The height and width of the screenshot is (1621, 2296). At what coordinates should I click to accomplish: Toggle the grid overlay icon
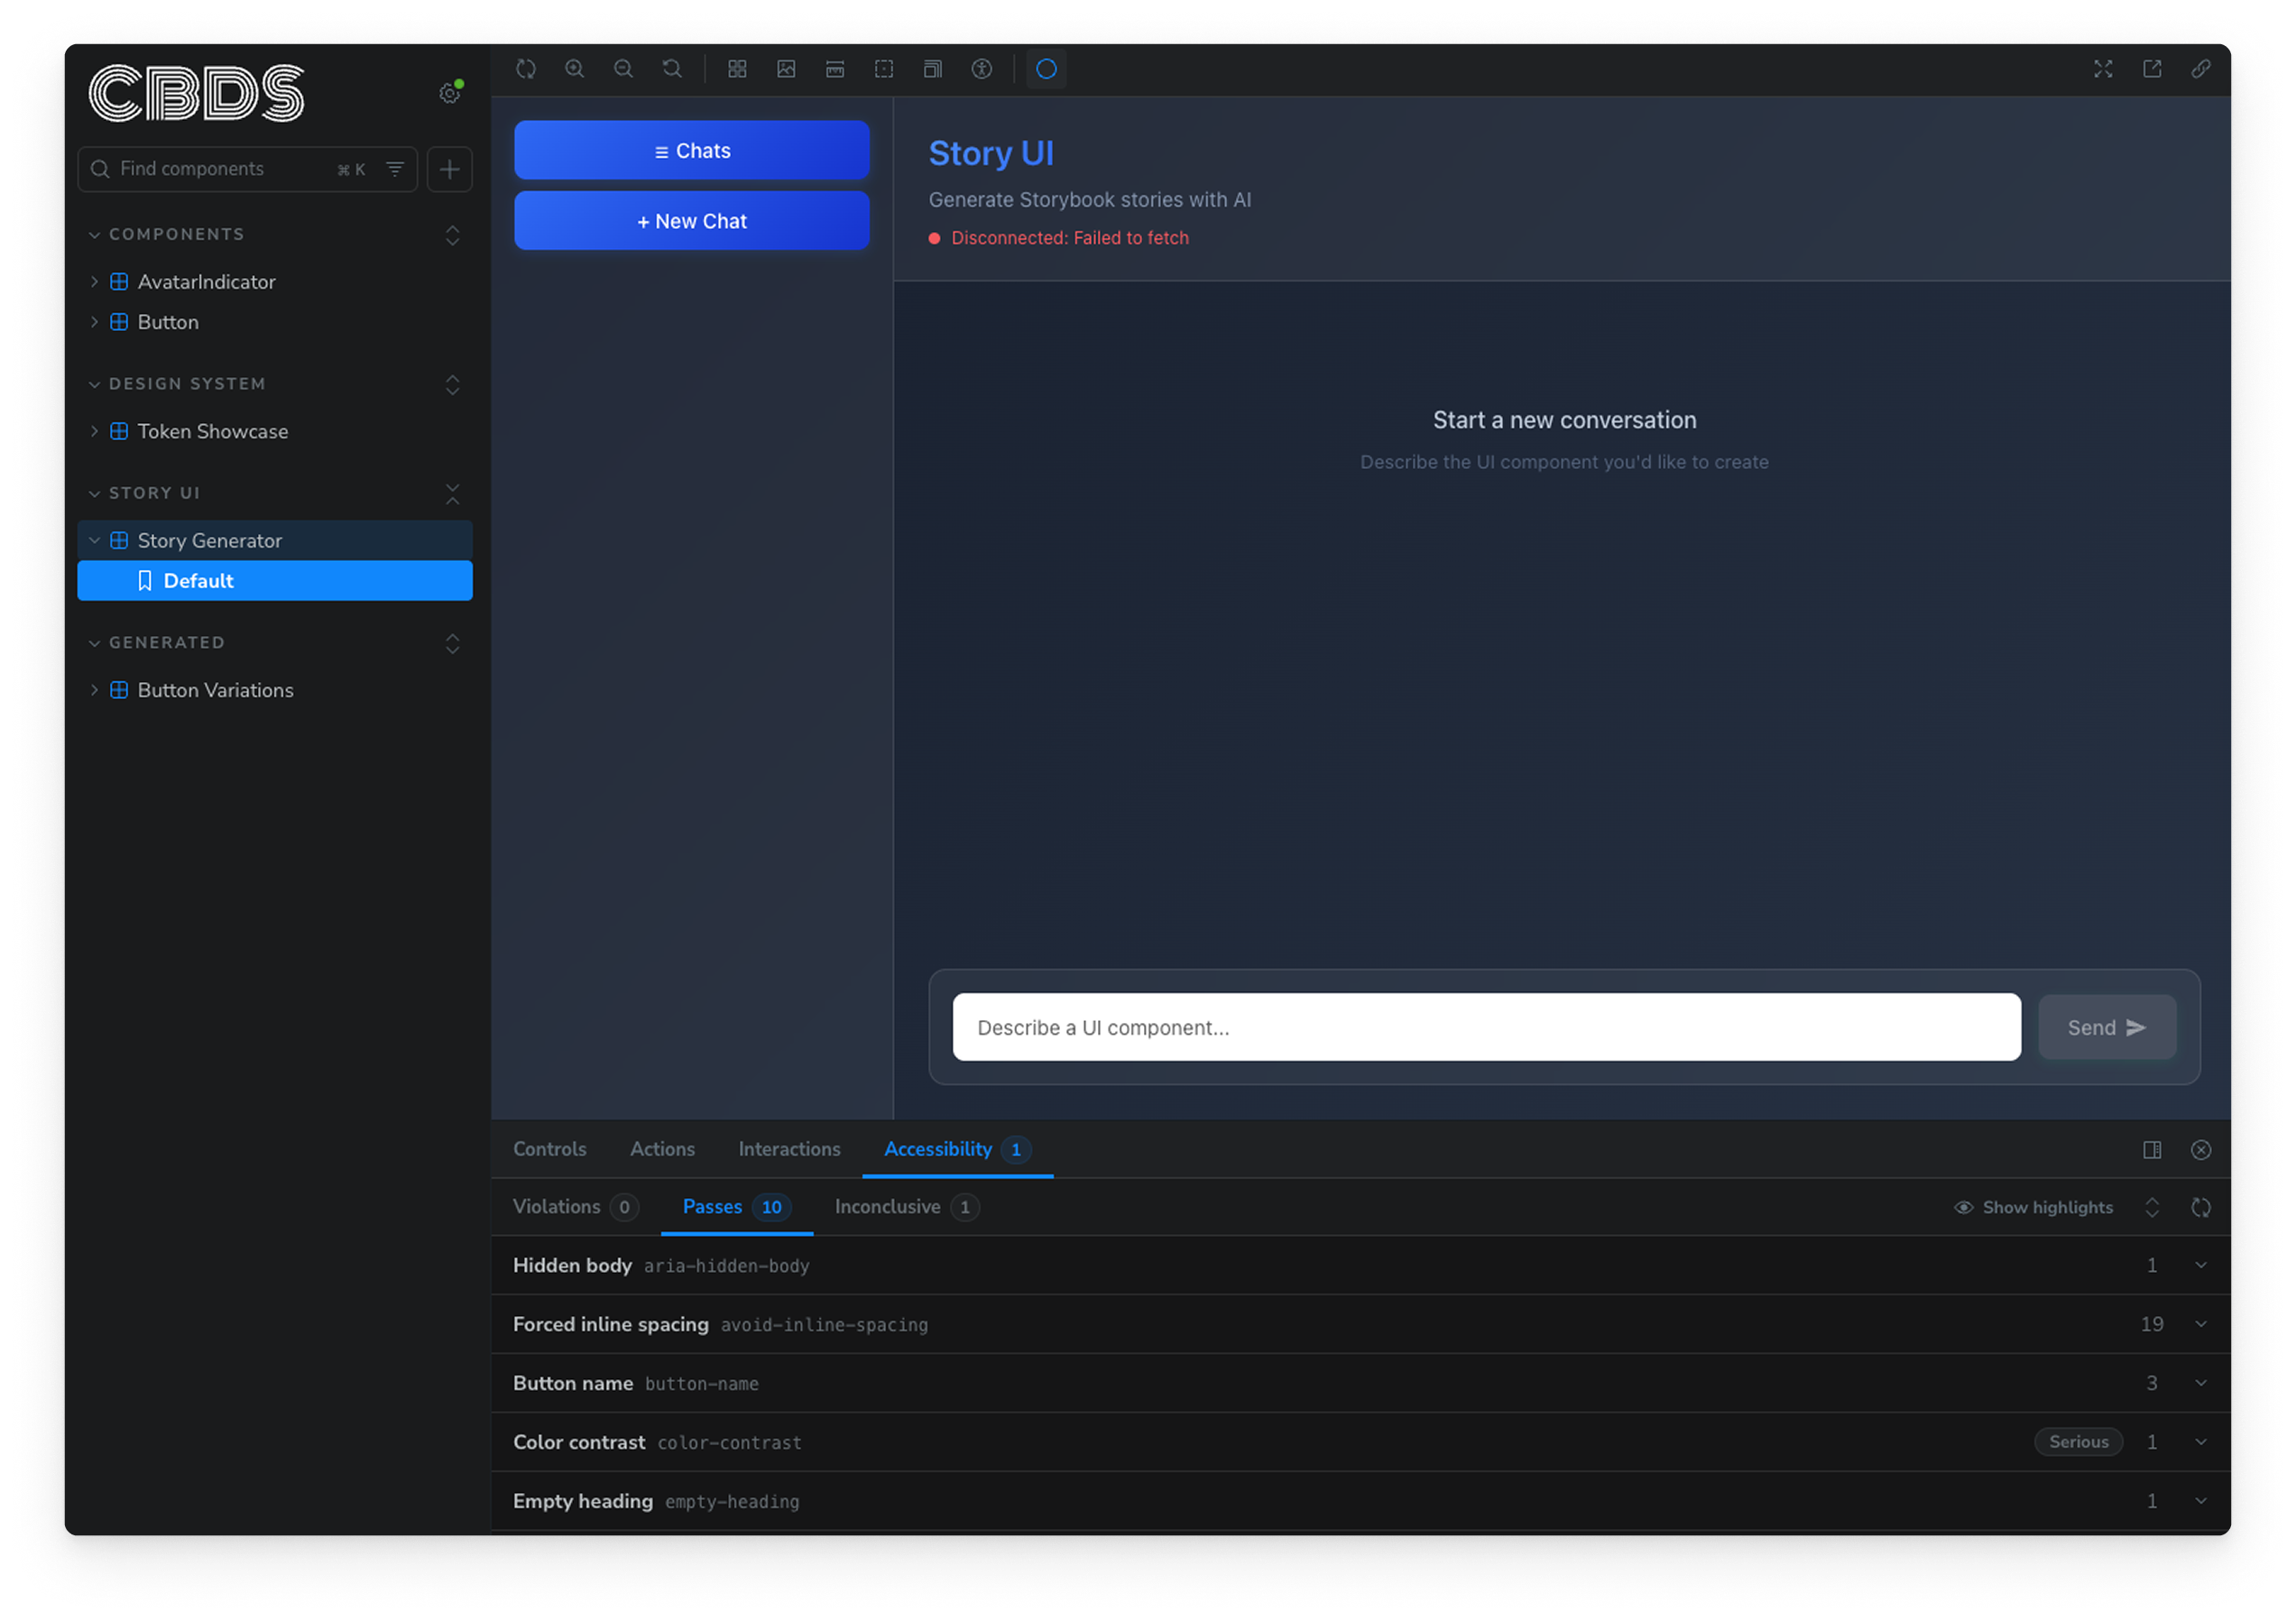(x=737, y=69)
